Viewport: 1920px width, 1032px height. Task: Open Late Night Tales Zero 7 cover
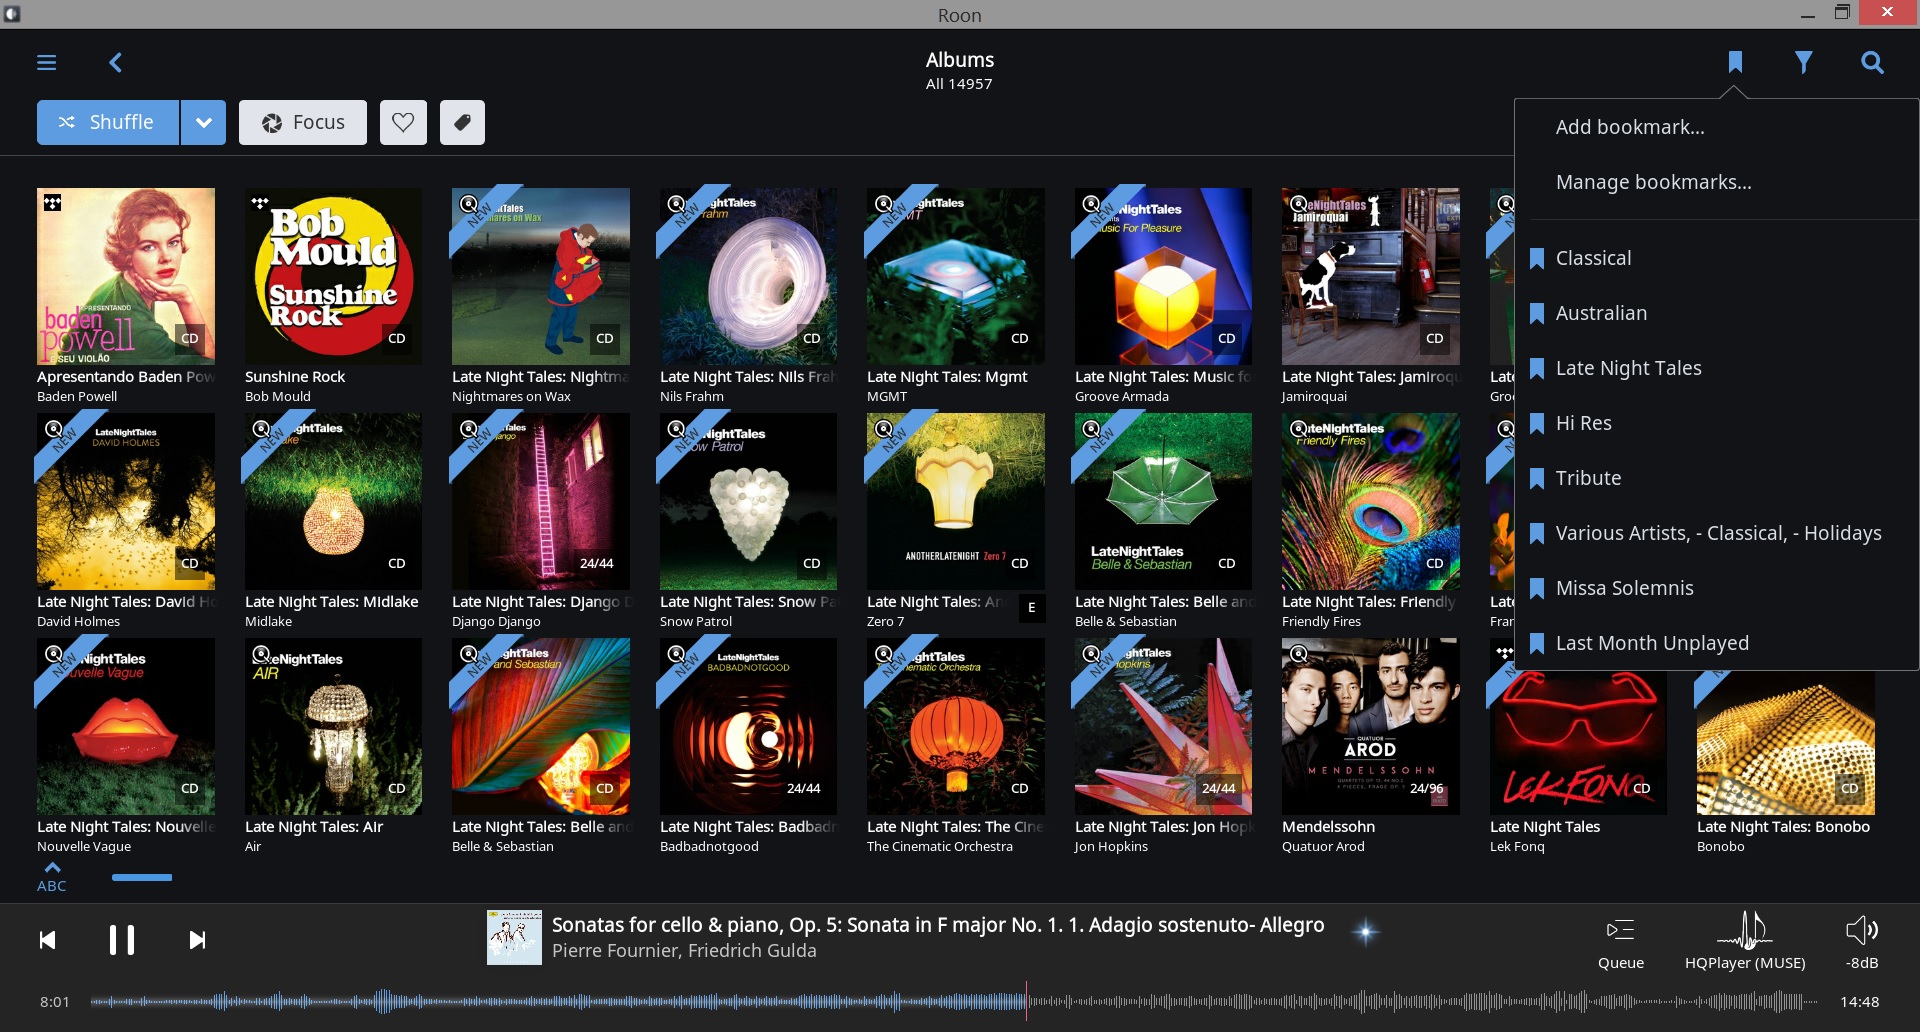pyautogui.click(x=956, y=501)
